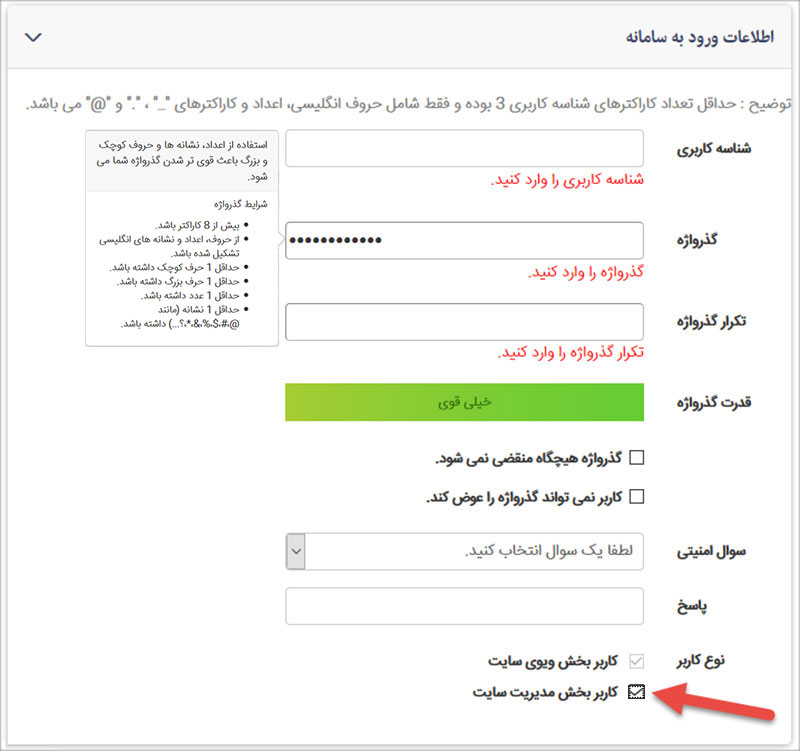Tick کاربر نمی تواند گذرواژه را عوض کند checkbox
This screenshot has height=751, width=800.
tap(636, 496)
